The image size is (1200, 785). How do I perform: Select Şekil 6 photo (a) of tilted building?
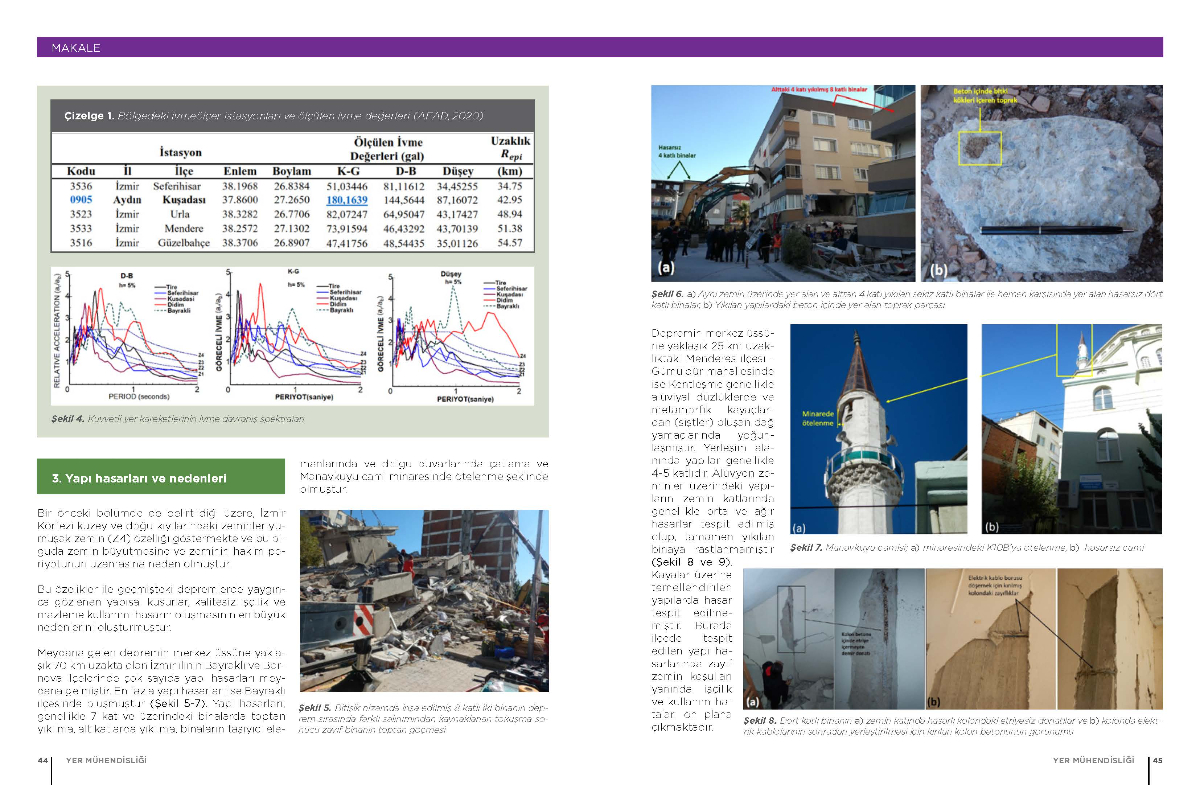[x=783, y=182]
